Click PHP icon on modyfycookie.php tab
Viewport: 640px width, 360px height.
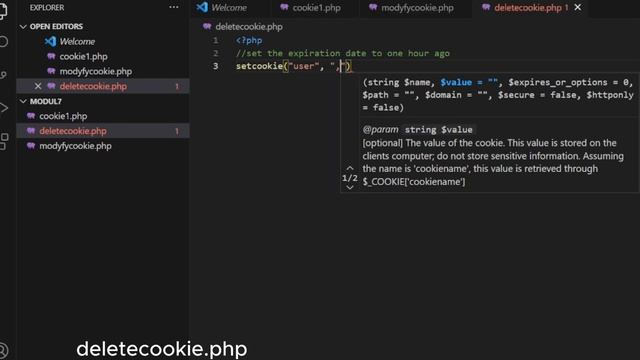click(373, 7)
